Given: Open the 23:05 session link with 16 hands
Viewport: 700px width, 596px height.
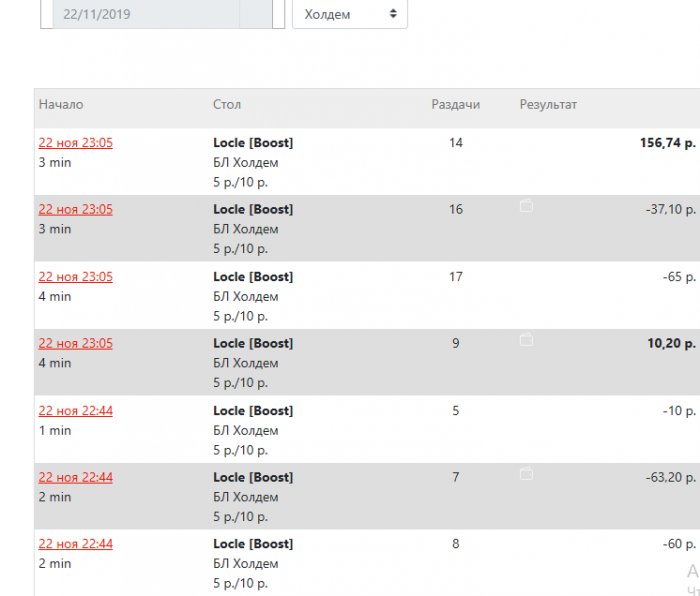Looking at the screenshot, I should [76, 210].
